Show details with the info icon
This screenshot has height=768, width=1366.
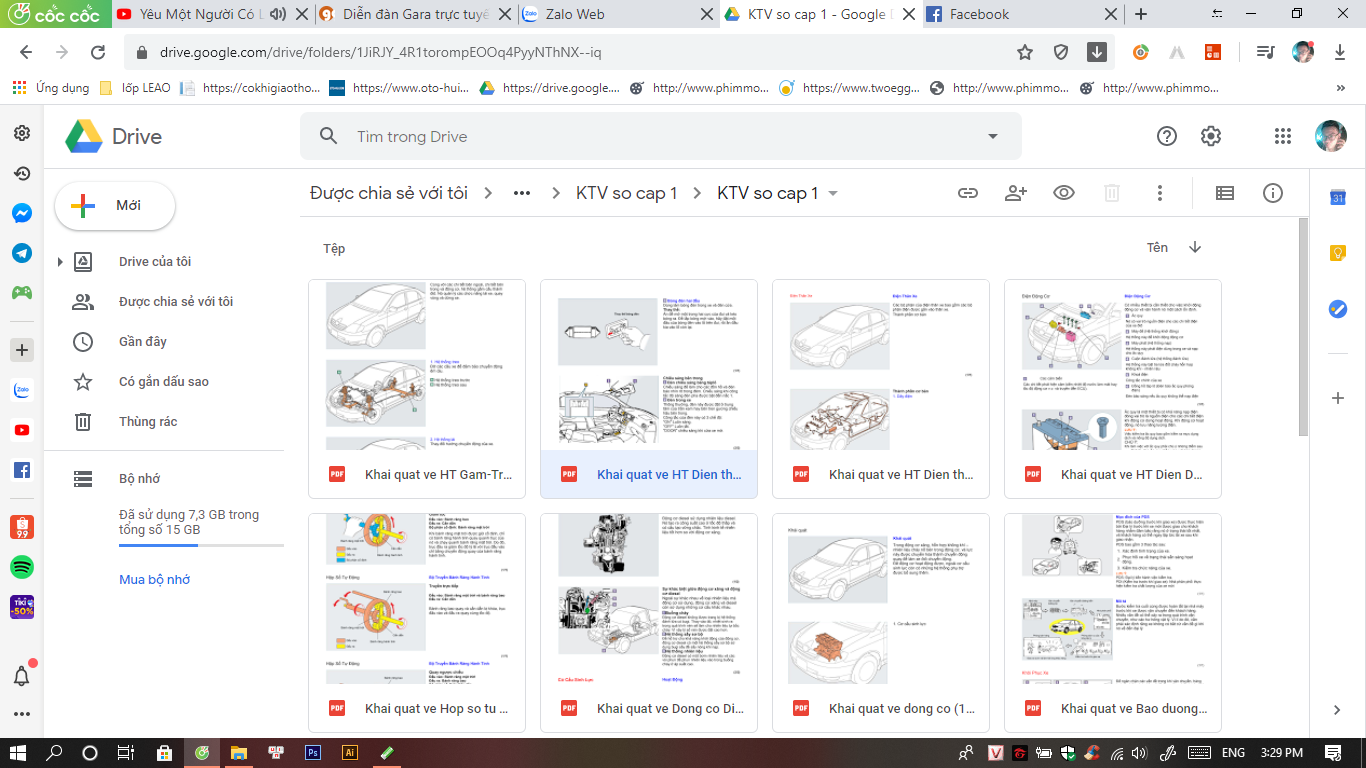pyautogui.click(x=1272, y=193)
